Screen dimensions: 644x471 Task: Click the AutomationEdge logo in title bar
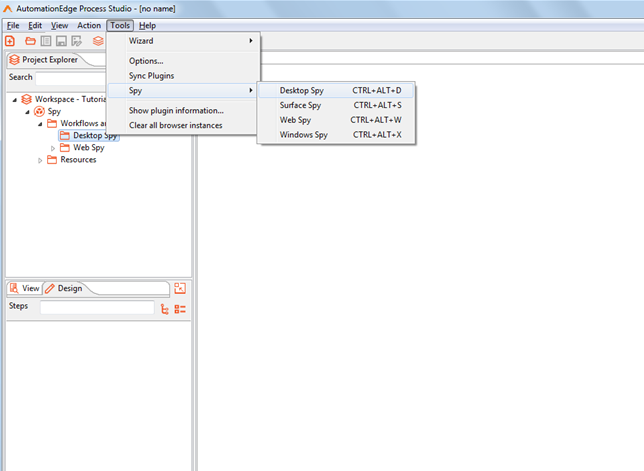pyautogui.click(x=7, y=8)
